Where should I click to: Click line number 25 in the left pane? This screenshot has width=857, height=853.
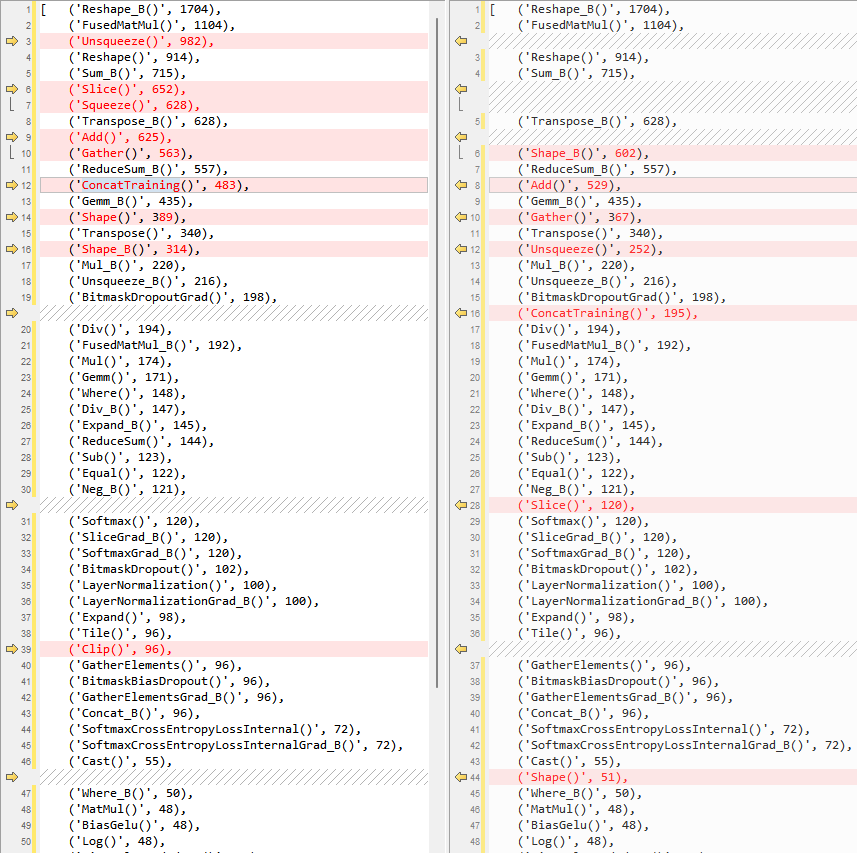[26, 409]
